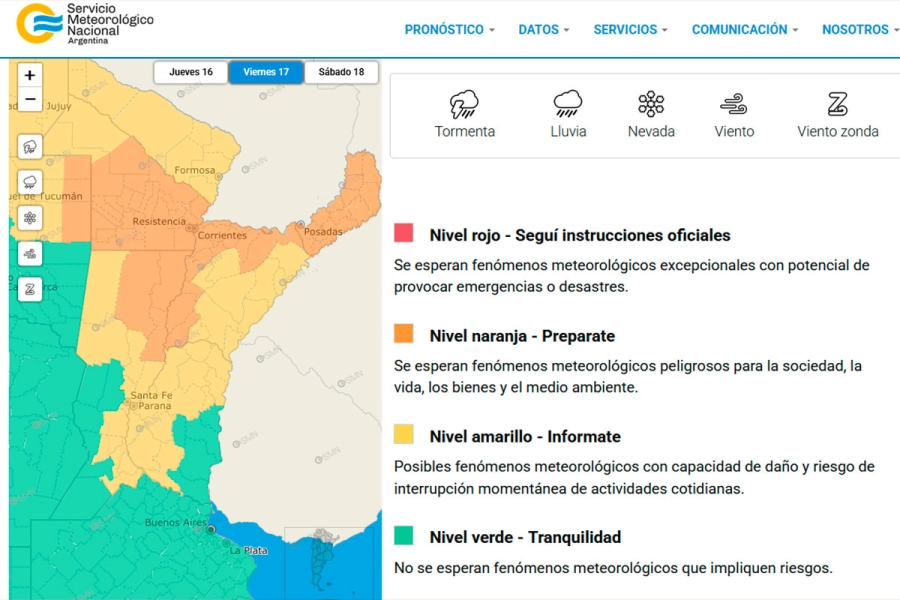Open the COMUNICACIÓN menu

[744, 30]
